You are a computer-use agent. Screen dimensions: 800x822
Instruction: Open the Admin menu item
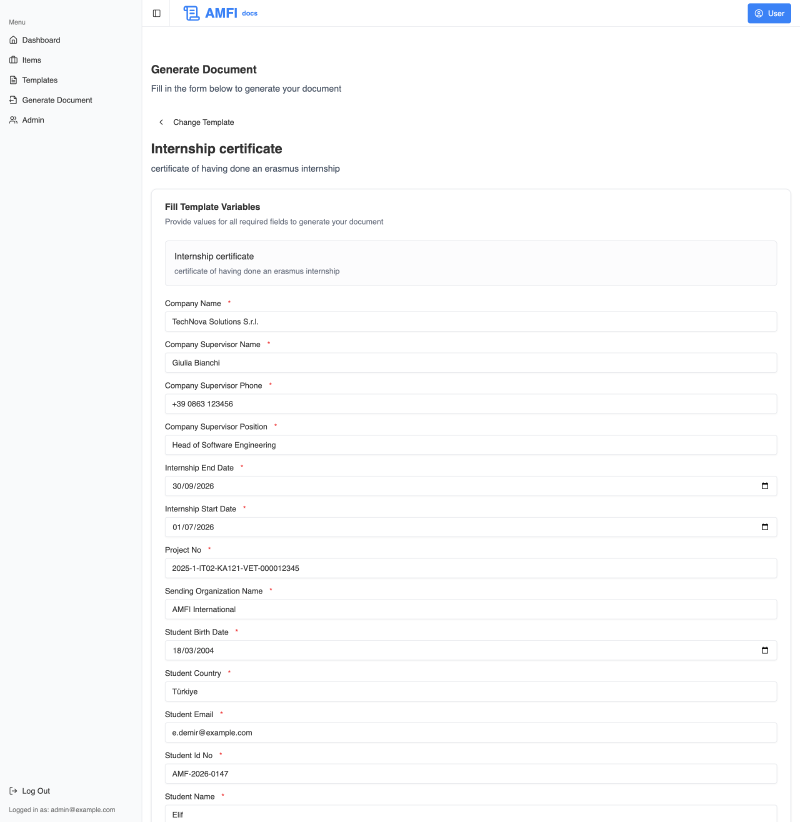71,120
